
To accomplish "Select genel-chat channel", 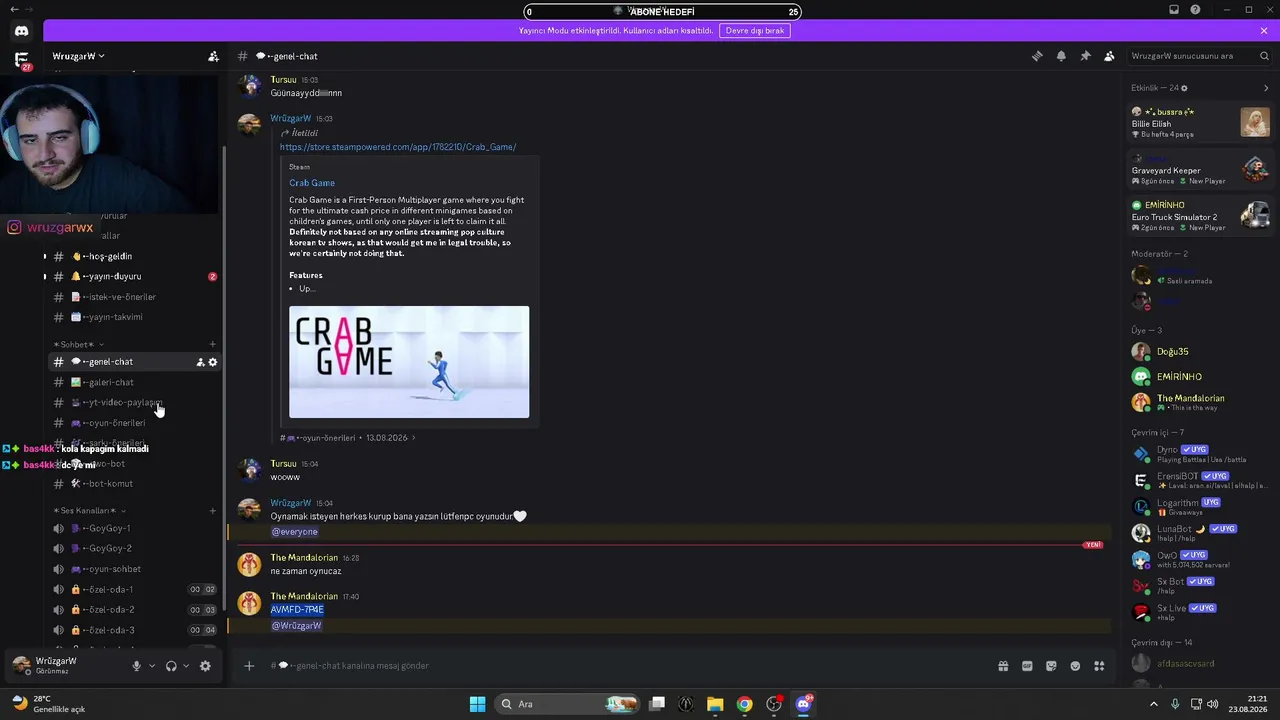I will [134, 362].
